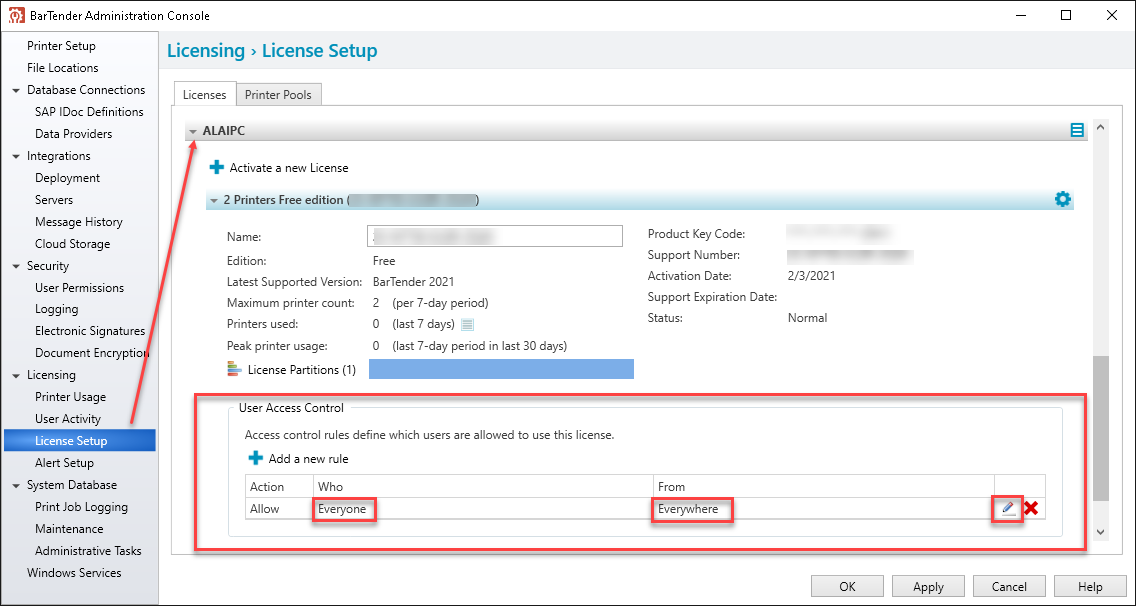Image resolution: width=1136 pixels, height=606 pixels.
Task: Open Help with the Help button
Action: click(1090, 586)
